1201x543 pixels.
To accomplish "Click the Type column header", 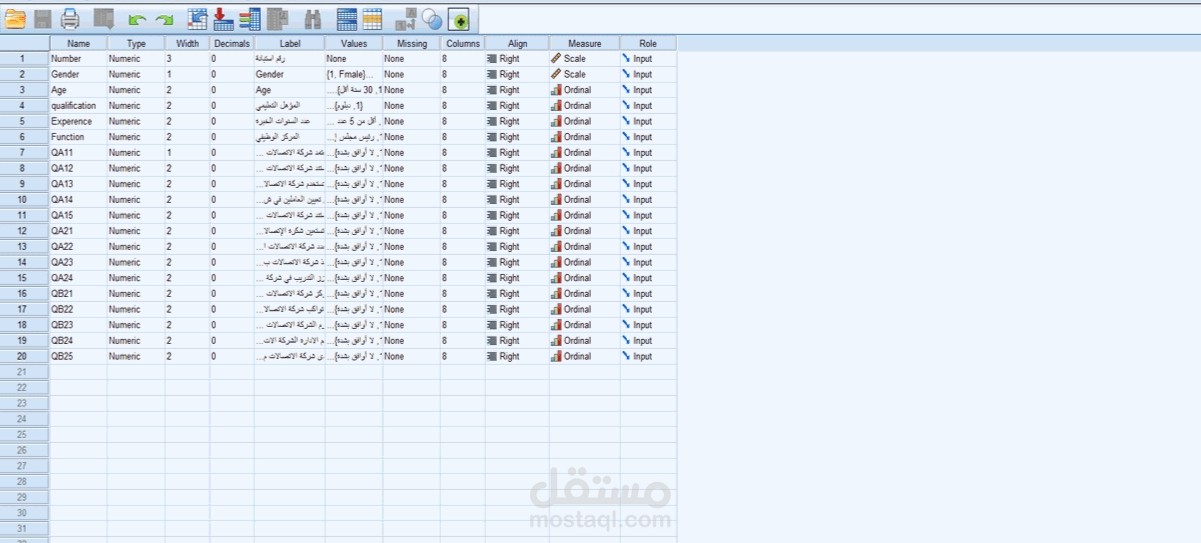I will (x=136, y=43).
